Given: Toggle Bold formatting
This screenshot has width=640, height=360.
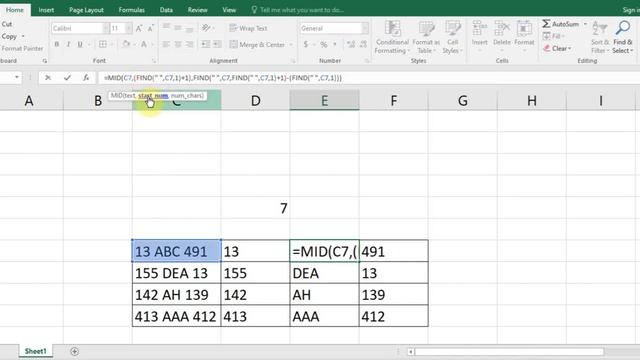Looking at the screenshot, I should 57,44.
